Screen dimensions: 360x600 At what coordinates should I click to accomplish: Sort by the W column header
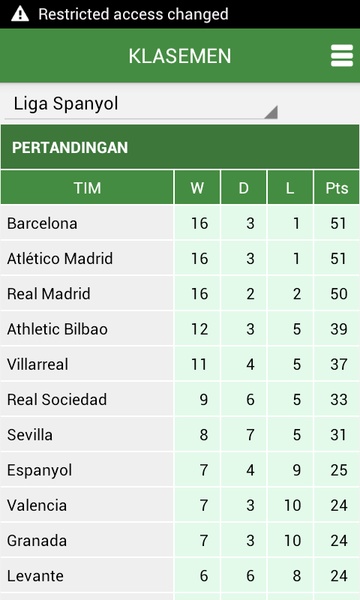coord(197,188)
